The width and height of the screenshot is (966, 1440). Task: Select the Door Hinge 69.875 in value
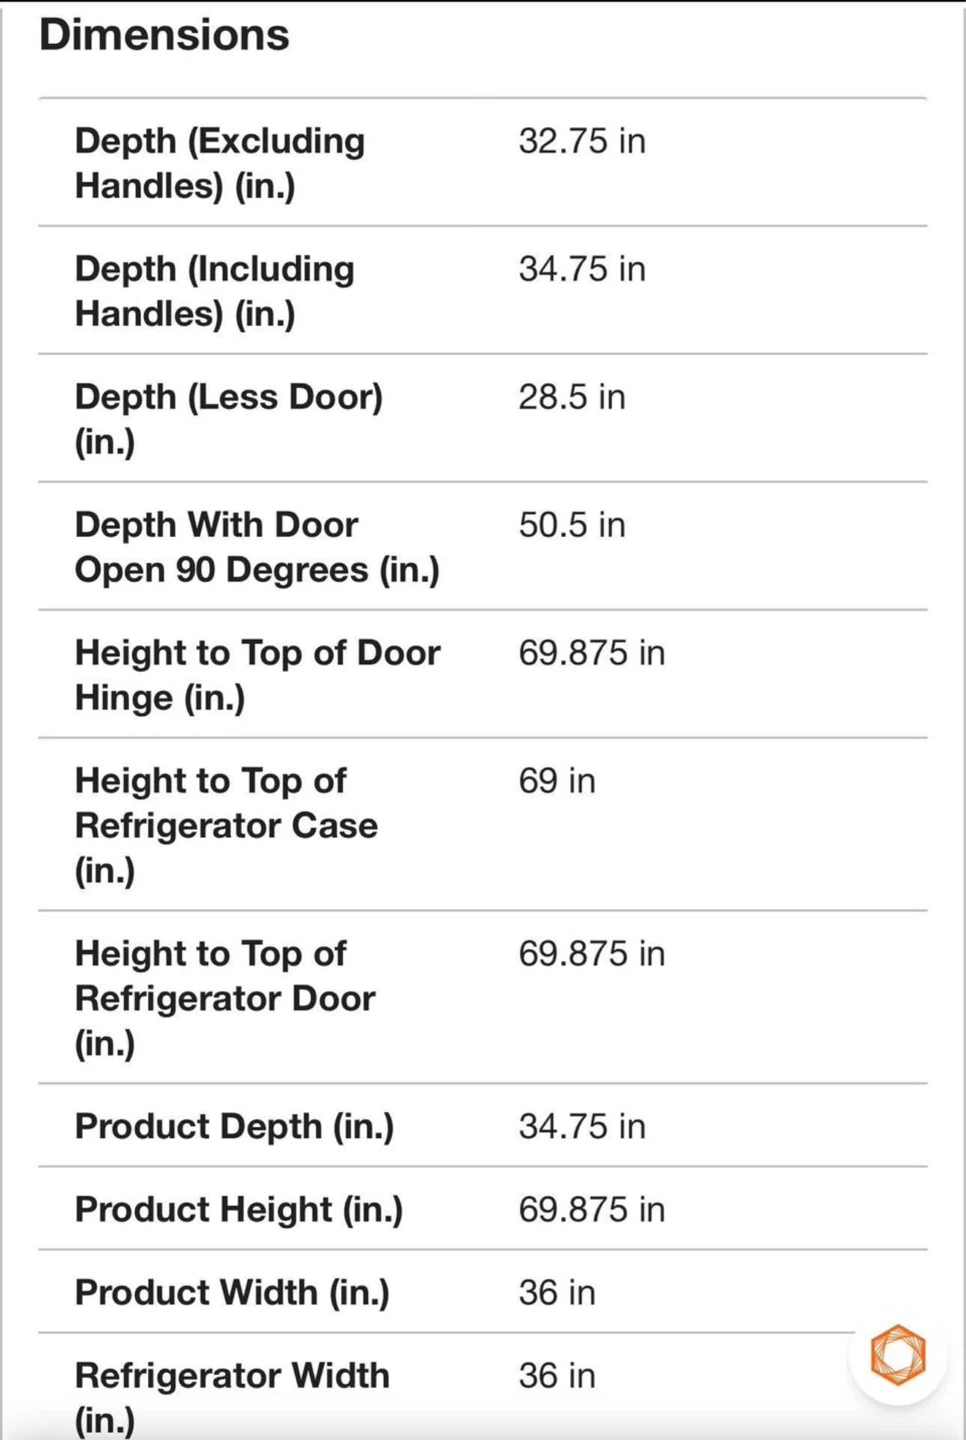coord(592,653)
